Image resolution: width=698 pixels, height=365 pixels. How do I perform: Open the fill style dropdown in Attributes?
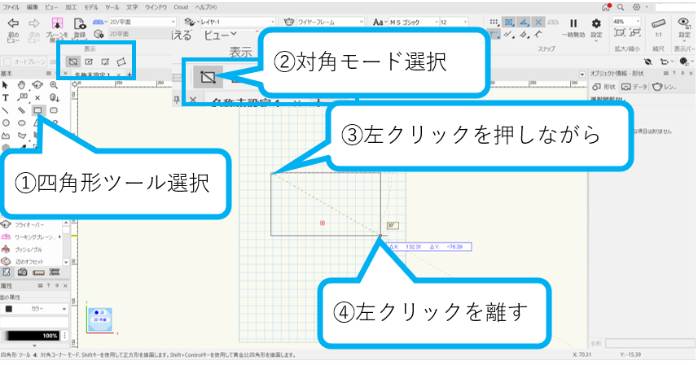[x=34, y=308]
